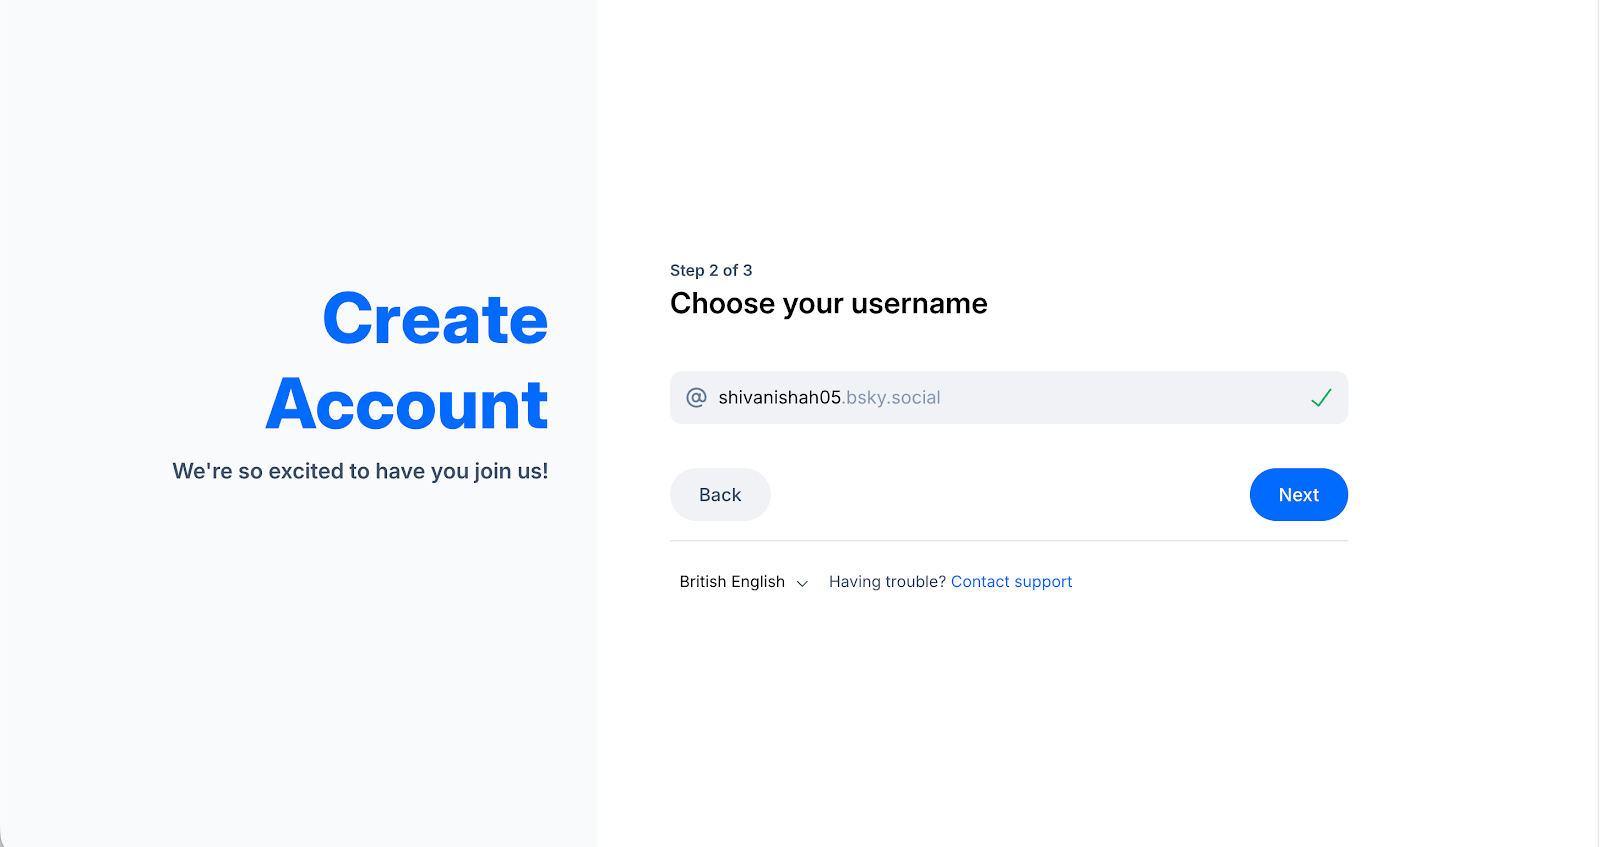Click the Having trouble text
Viewport: 1600px width, 847px height.
[886, 581]
